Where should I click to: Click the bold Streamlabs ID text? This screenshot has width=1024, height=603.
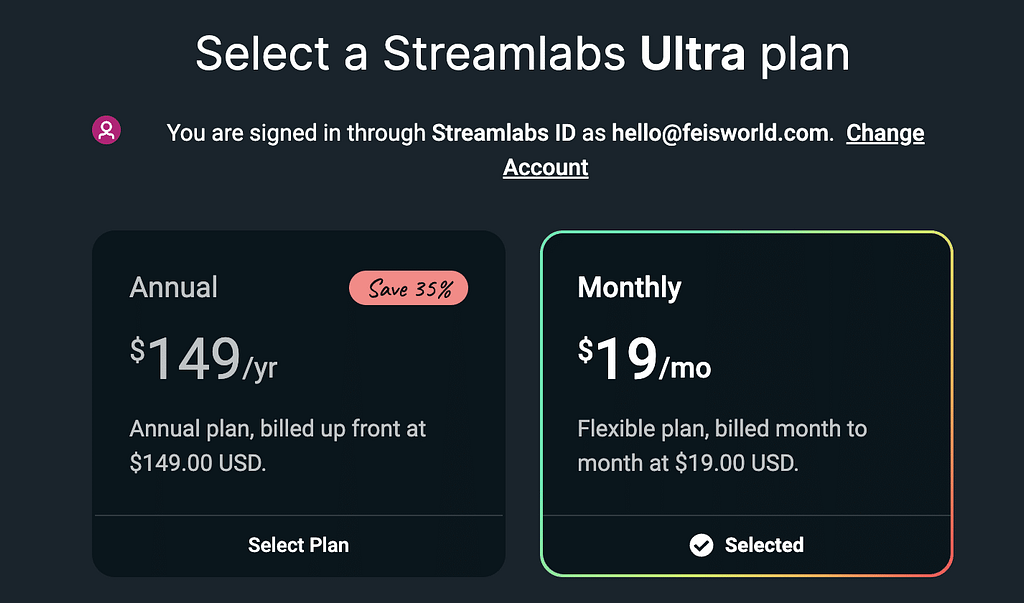click(504, 133)
